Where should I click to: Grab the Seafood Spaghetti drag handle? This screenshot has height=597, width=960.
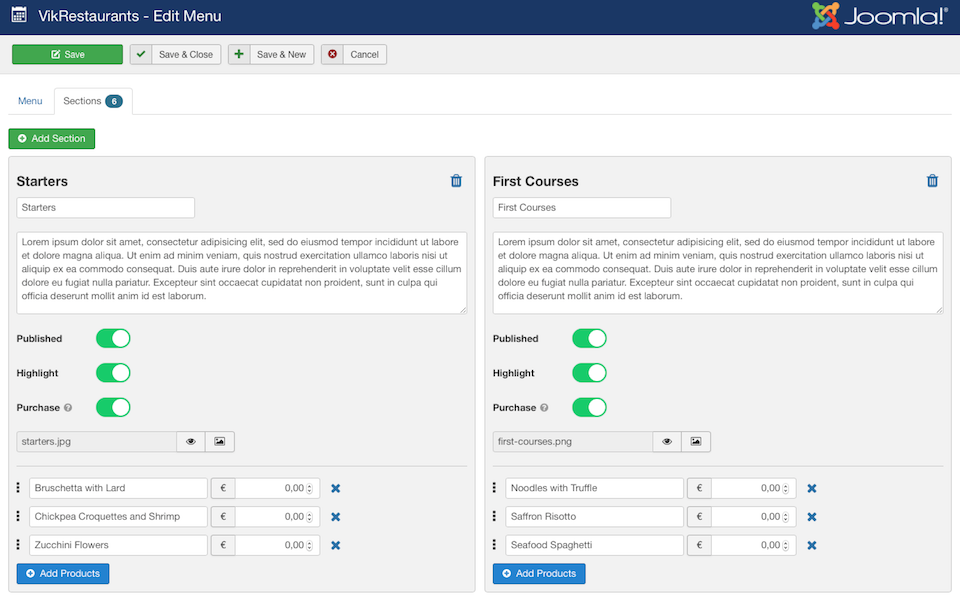tap(494, 544)
